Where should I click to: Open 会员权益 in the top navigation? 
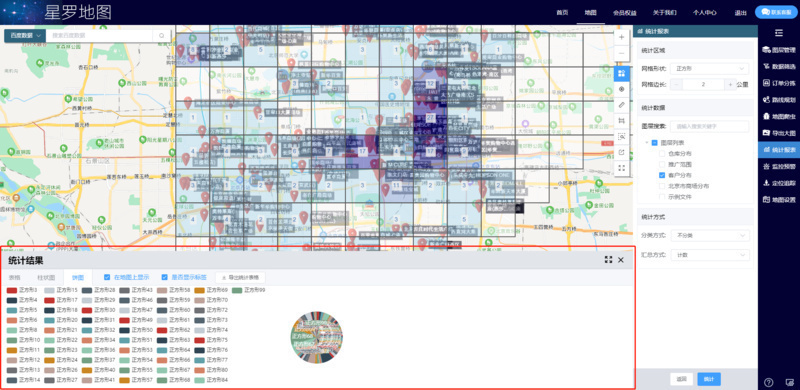[624, 12]
